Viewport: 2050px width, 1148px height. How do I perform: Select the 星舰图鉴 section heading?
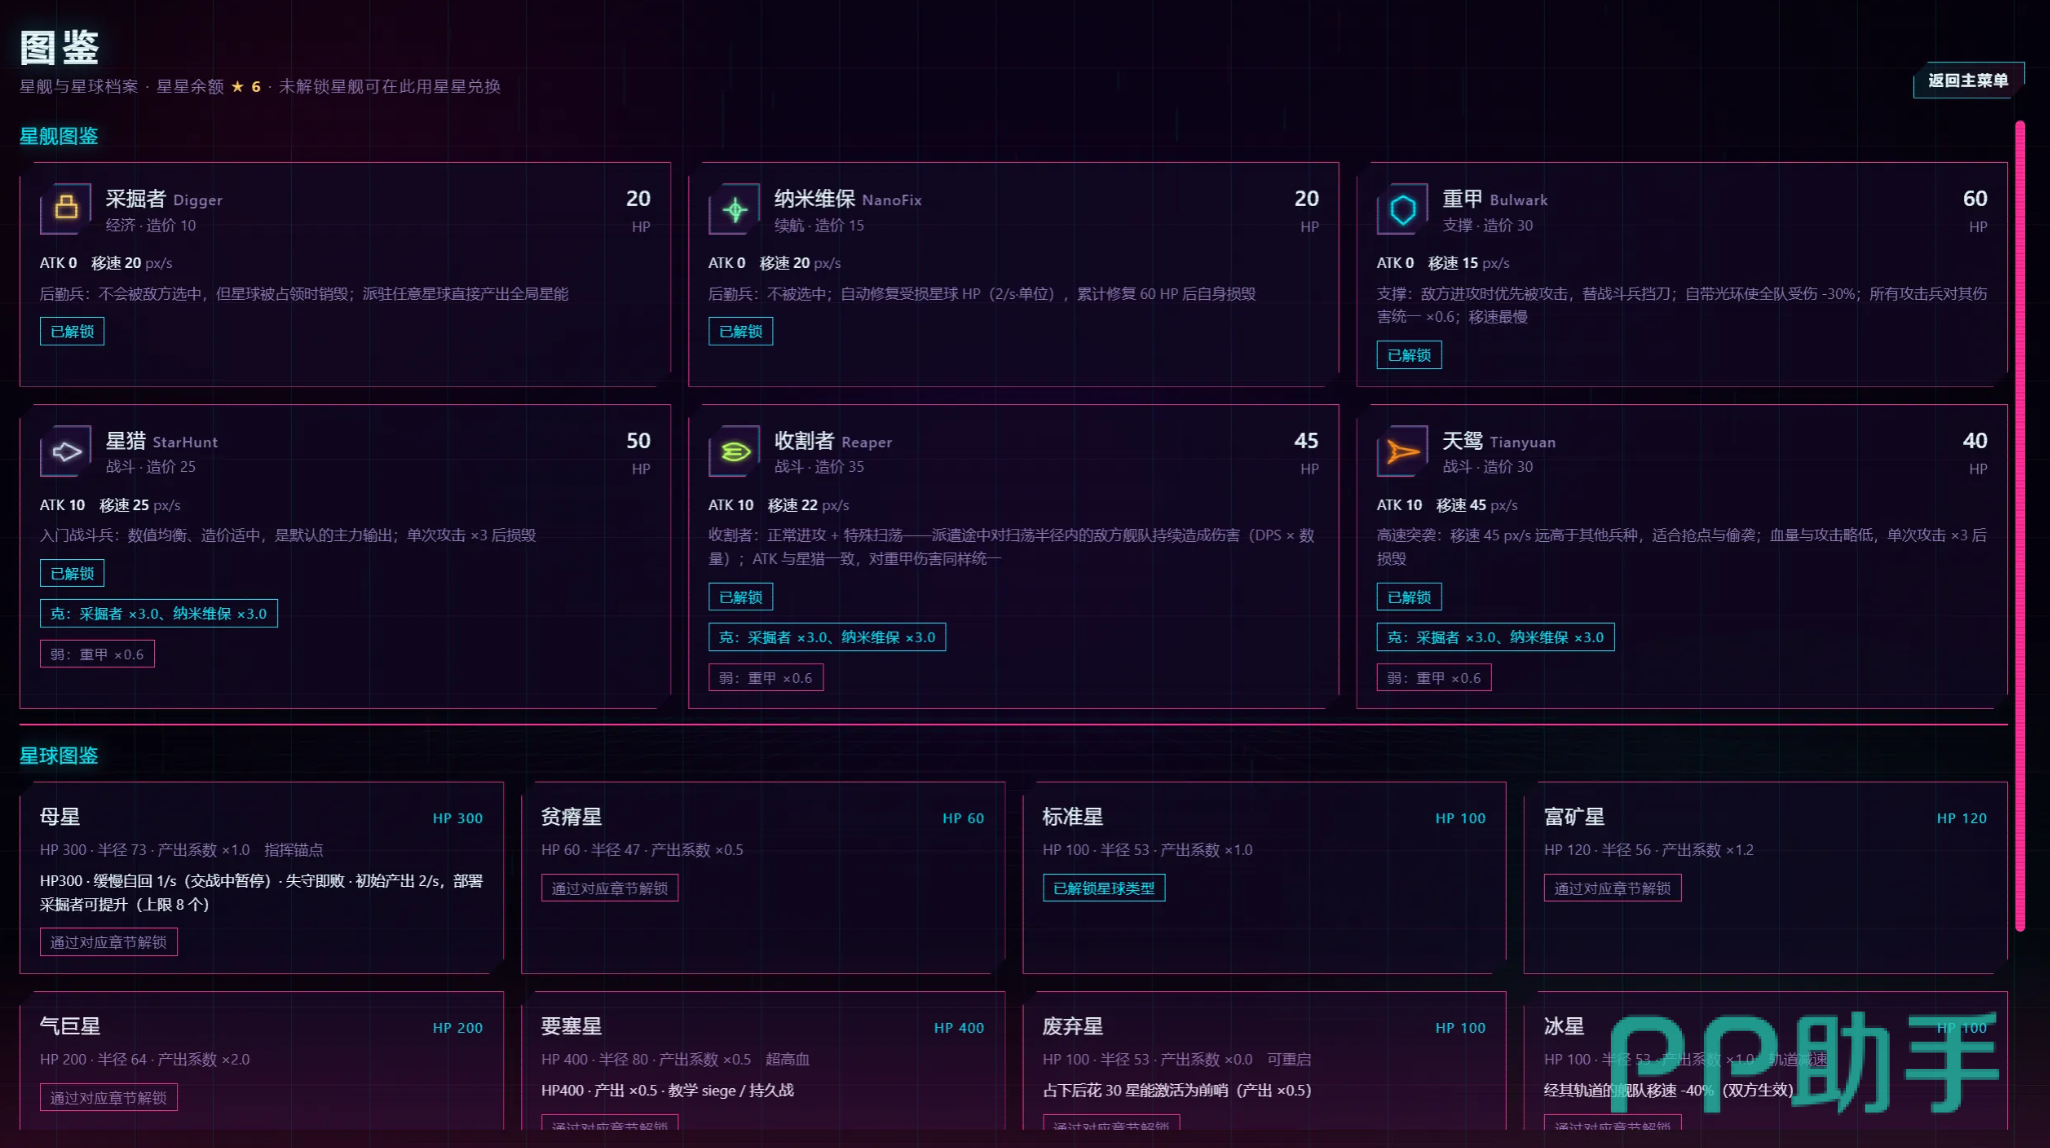(x=59, y=136)
